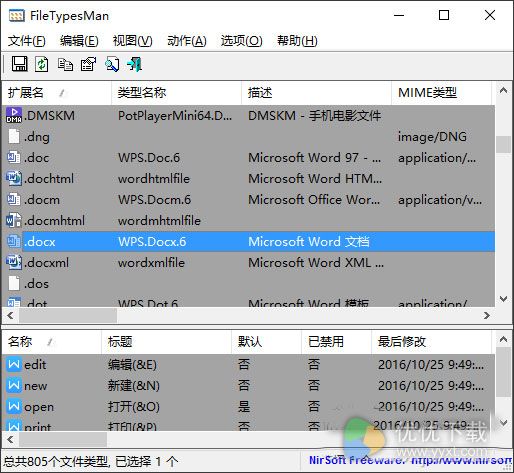Select the .docx extension text
This screenshot has width=514, height=473.
point(40,242)
